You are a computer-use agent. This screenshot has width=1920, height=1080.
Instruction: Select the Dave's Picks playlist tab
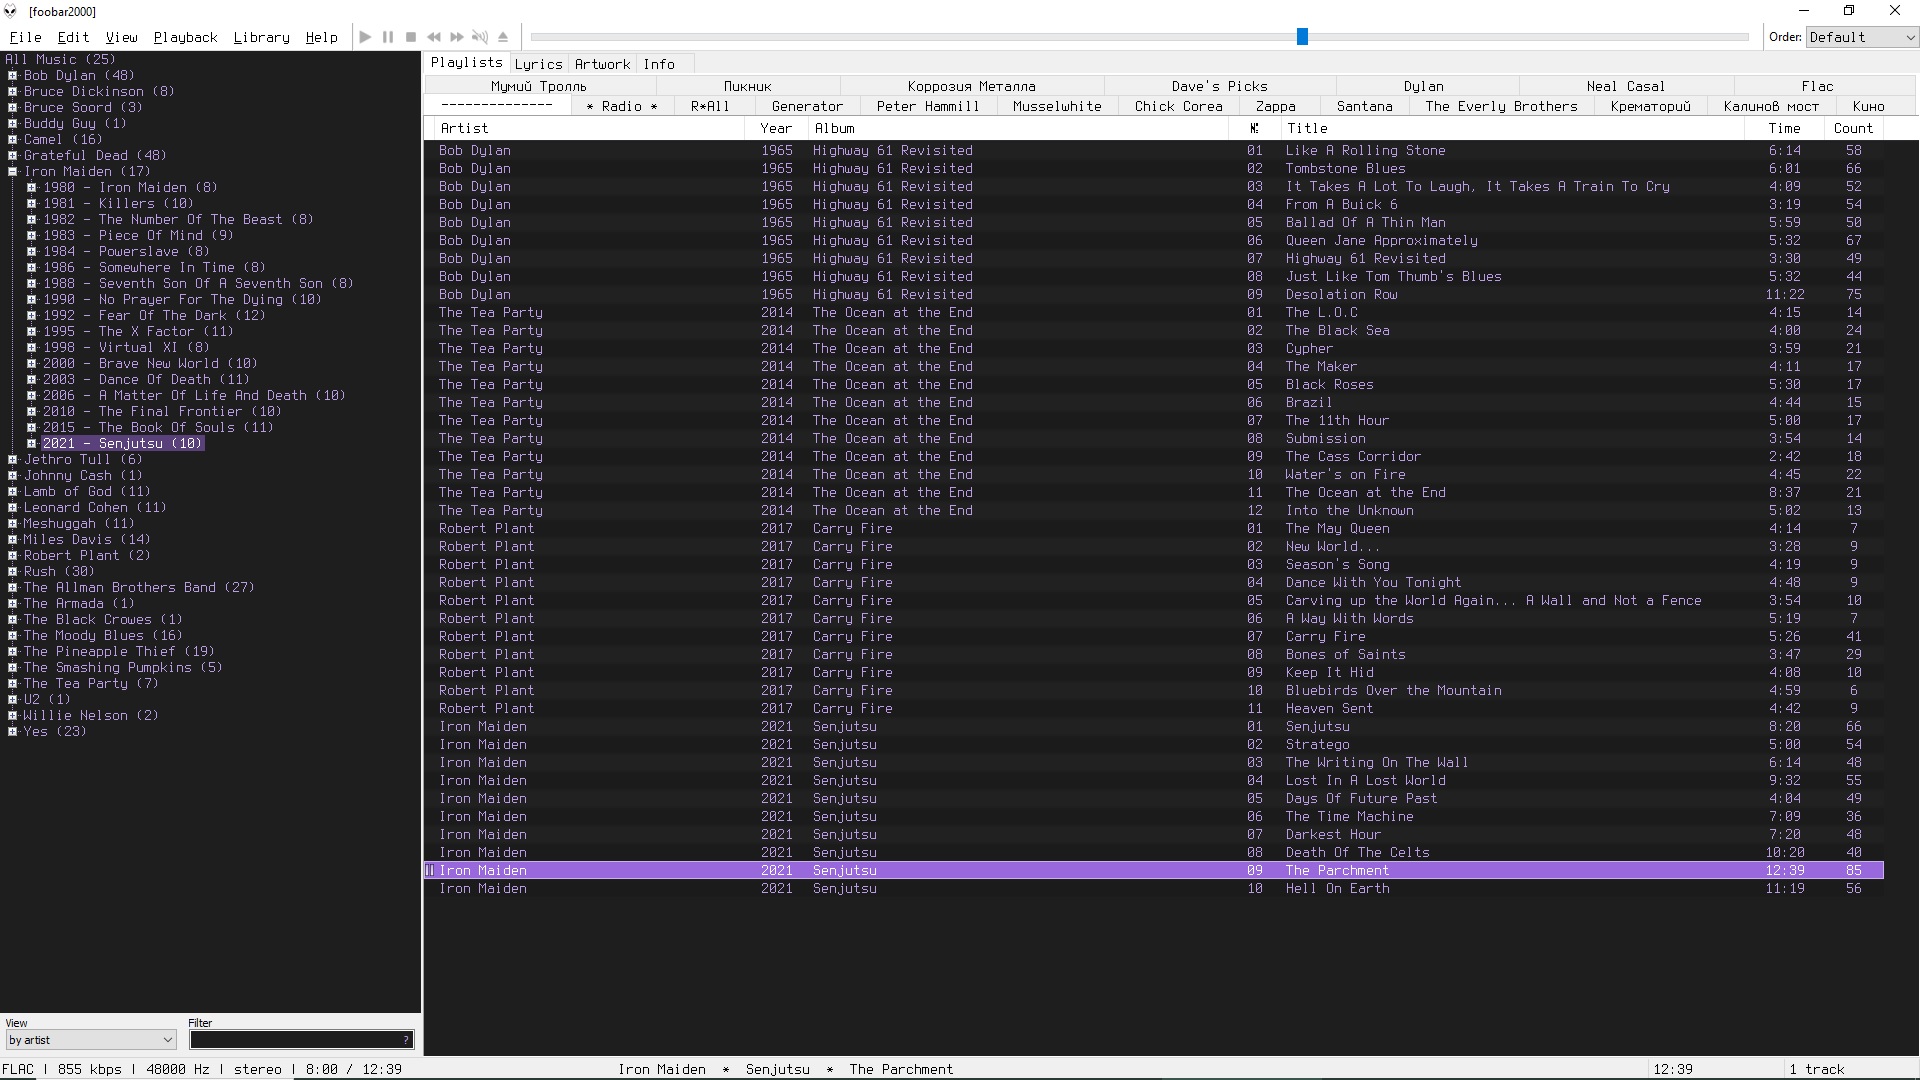[x=1219, y=86]
